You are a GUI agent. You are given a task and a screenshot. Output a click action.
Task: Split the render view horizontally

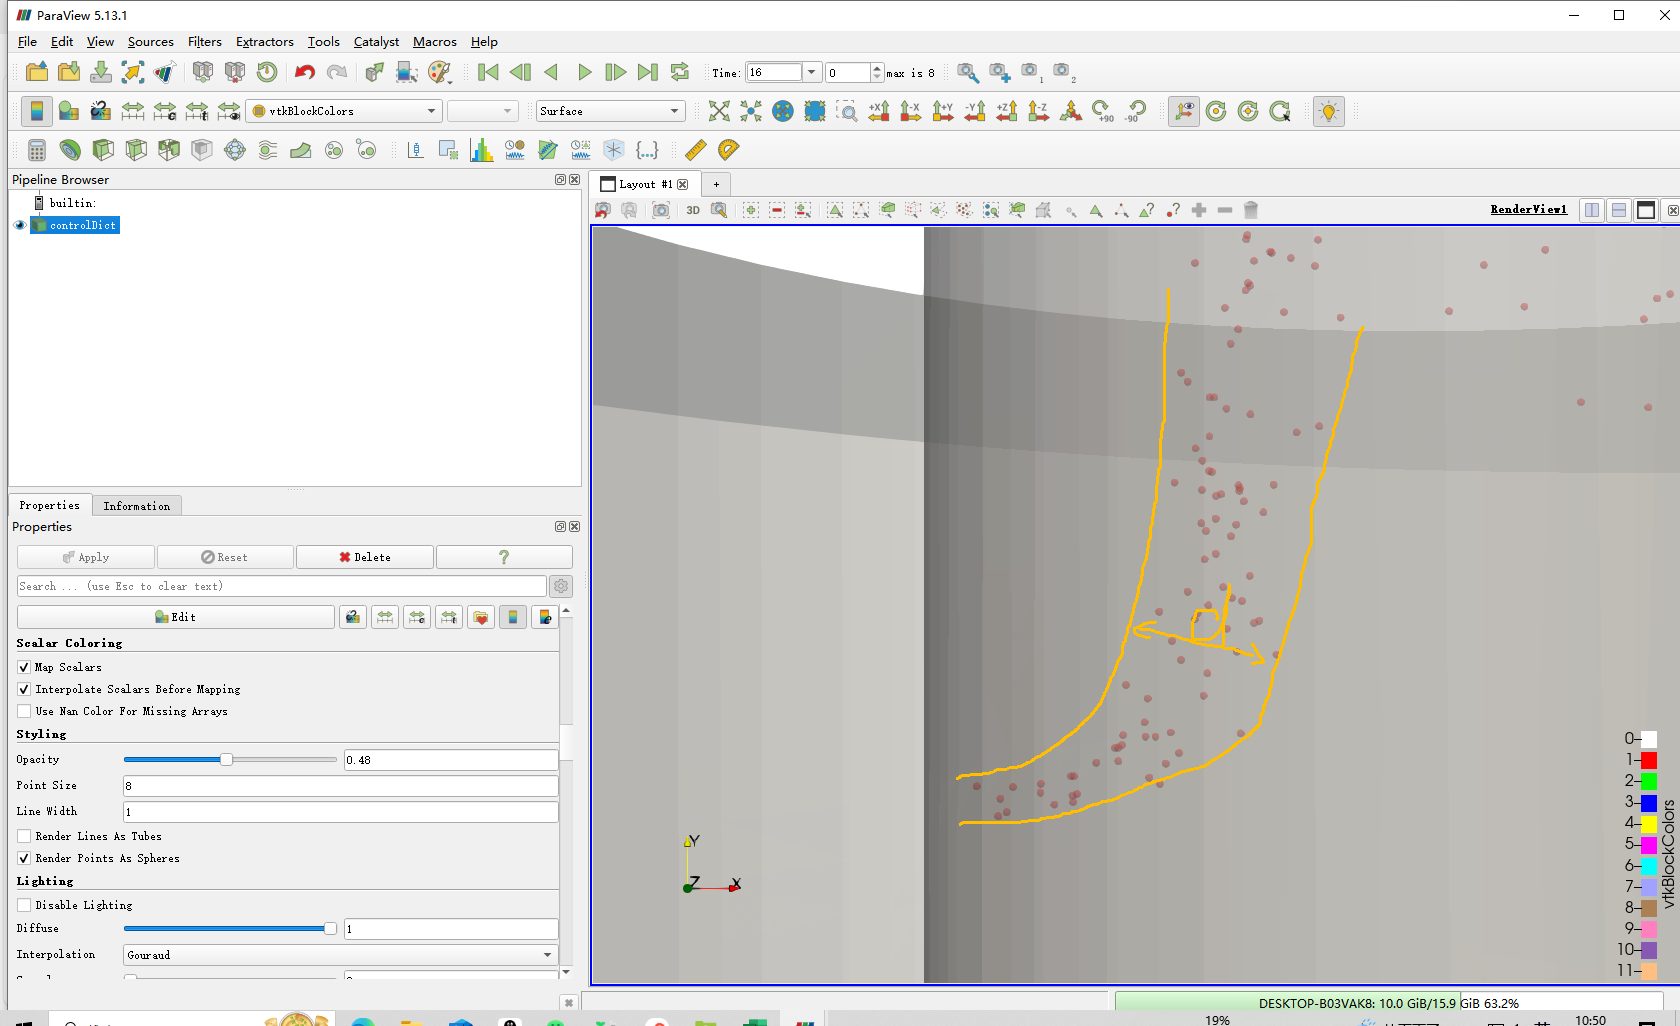click(1592, 210)
